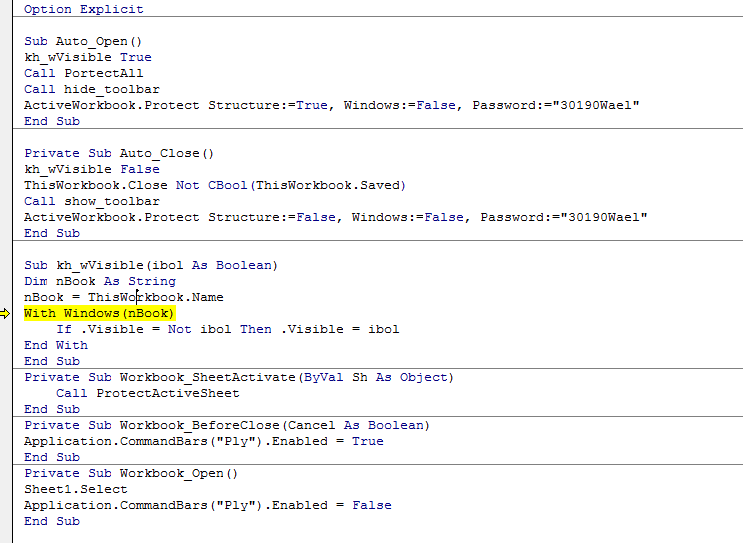The height and width of the screenshot is (543, 743).
Task: Click the Workbook_SheetActivate procedure declaration
Action: pos(239,377)
